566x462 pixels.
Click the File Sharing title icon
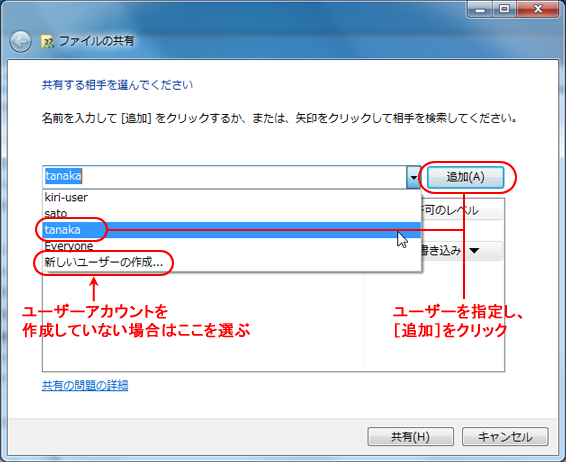48,42
